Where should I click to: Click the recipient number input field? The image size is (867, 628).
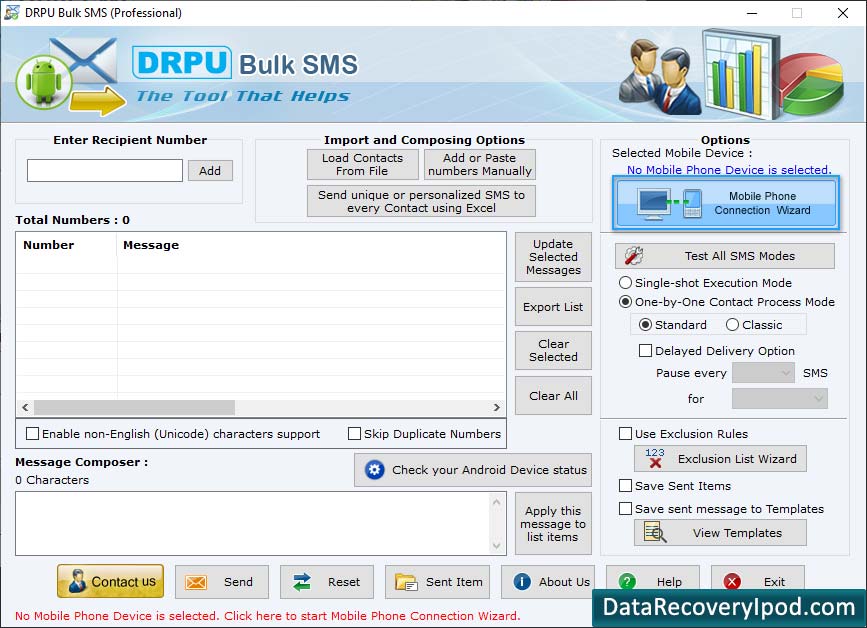tap(105, 171)
